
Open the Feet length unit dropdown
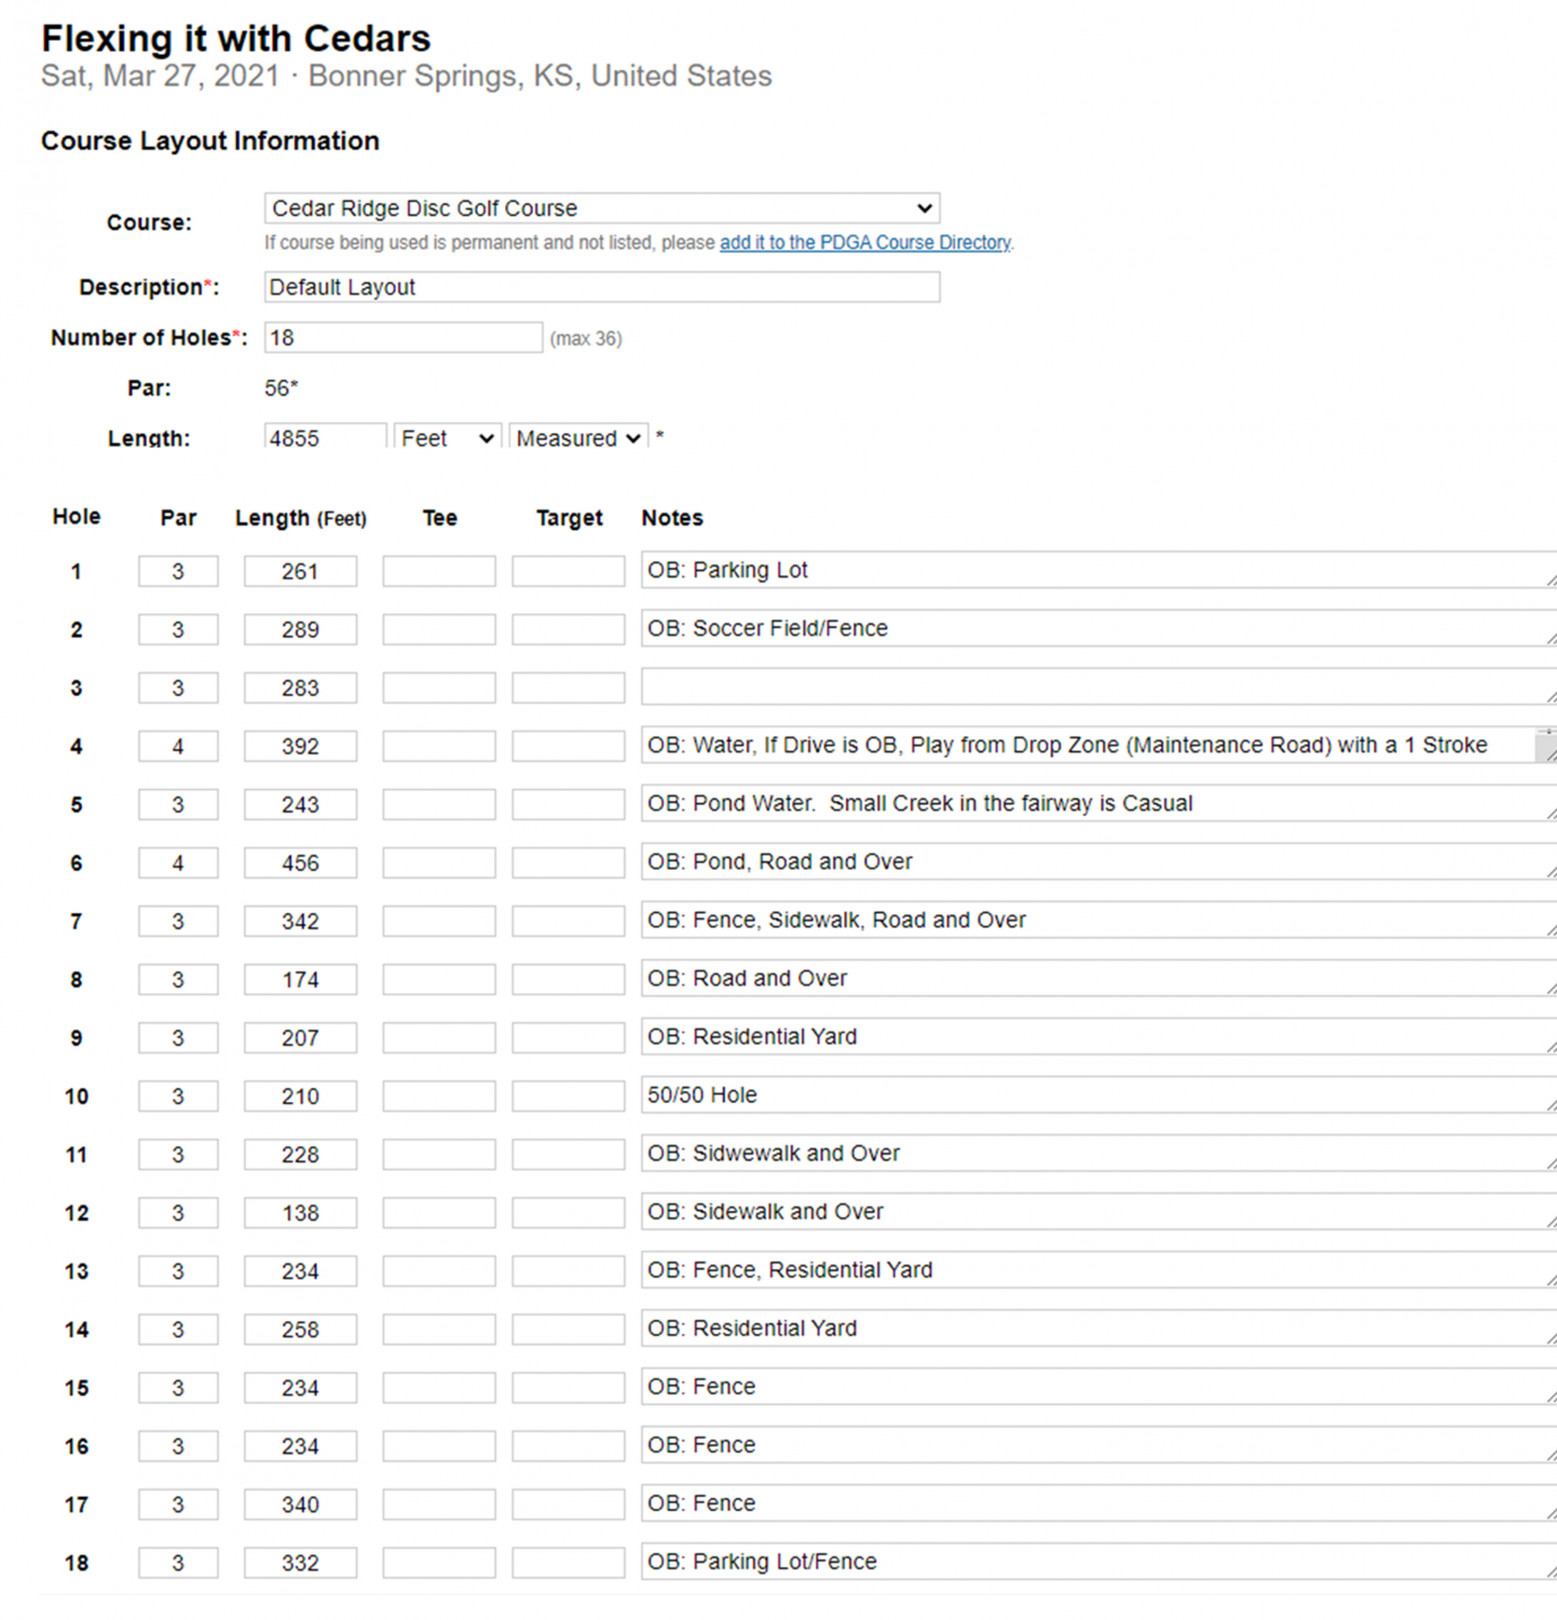pos(446,437)
